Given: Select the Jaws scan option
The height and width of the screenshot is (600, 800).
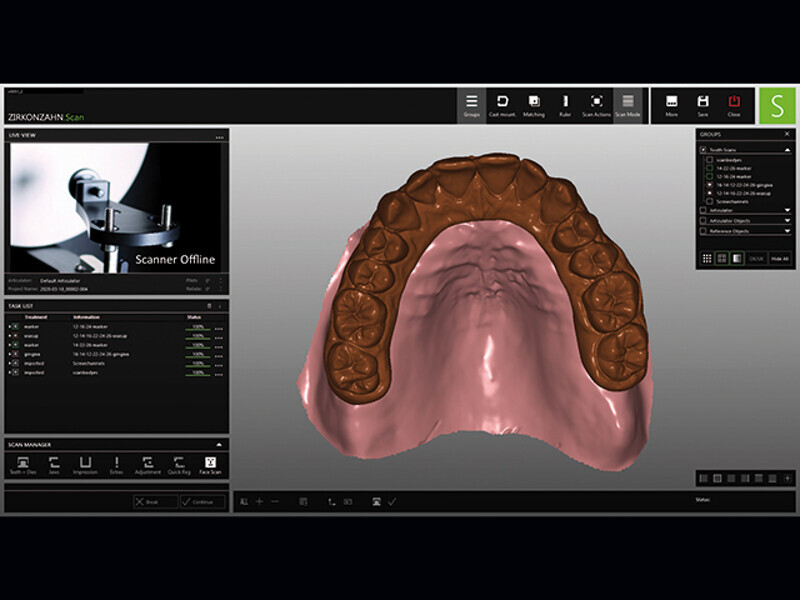Looking at the screenshot, I should pos(54,464).
